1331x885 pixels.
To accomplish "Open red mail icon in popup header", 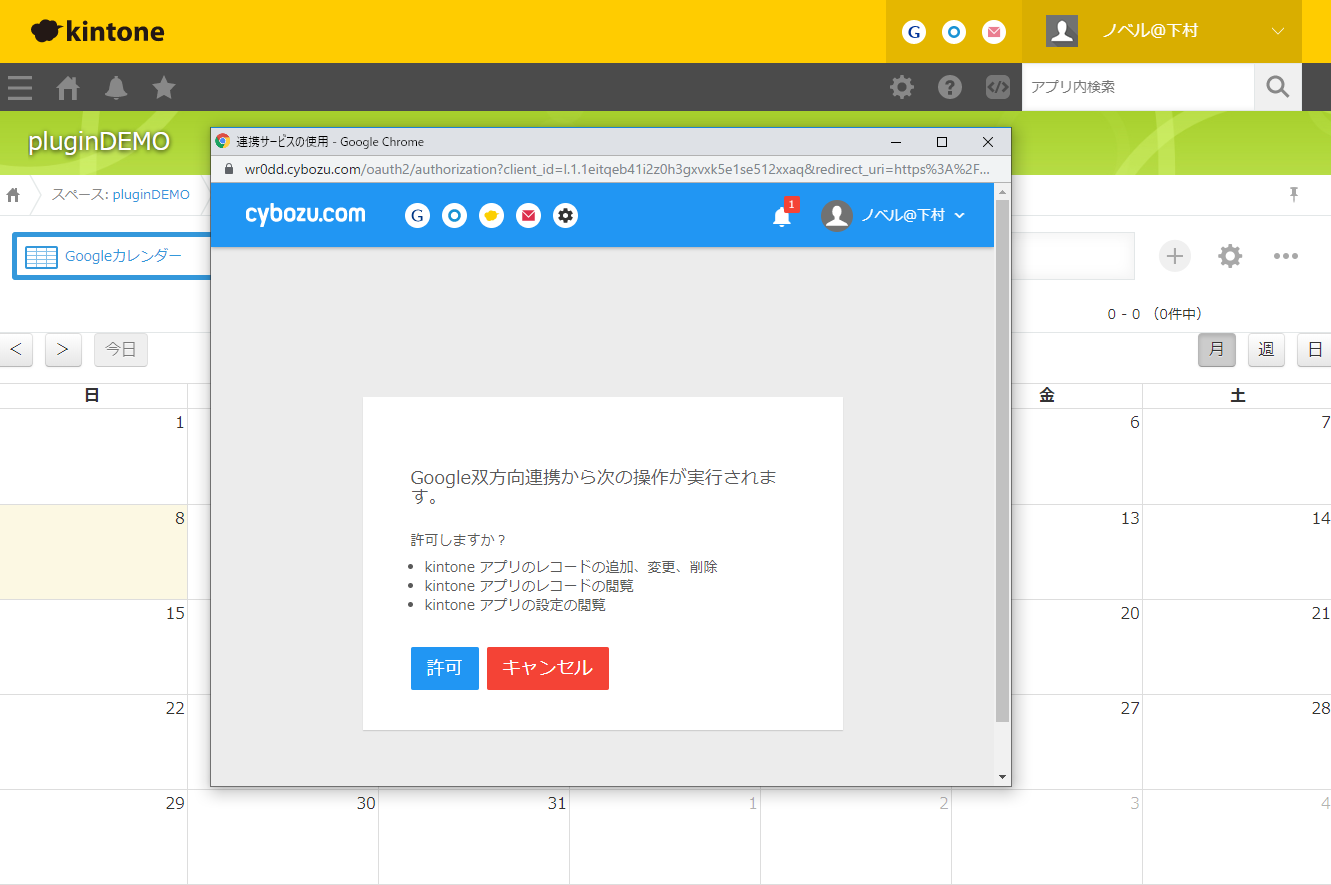I will tap(528, 215).
